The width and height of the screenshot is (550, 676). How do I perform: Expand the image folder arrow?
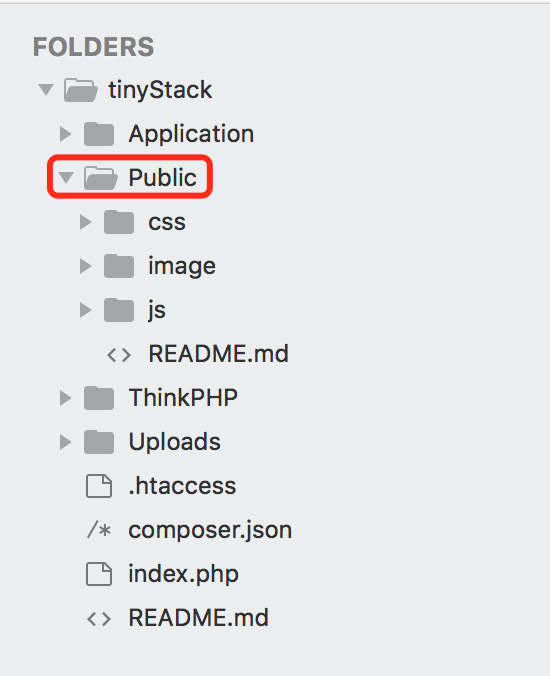(86, 266)
